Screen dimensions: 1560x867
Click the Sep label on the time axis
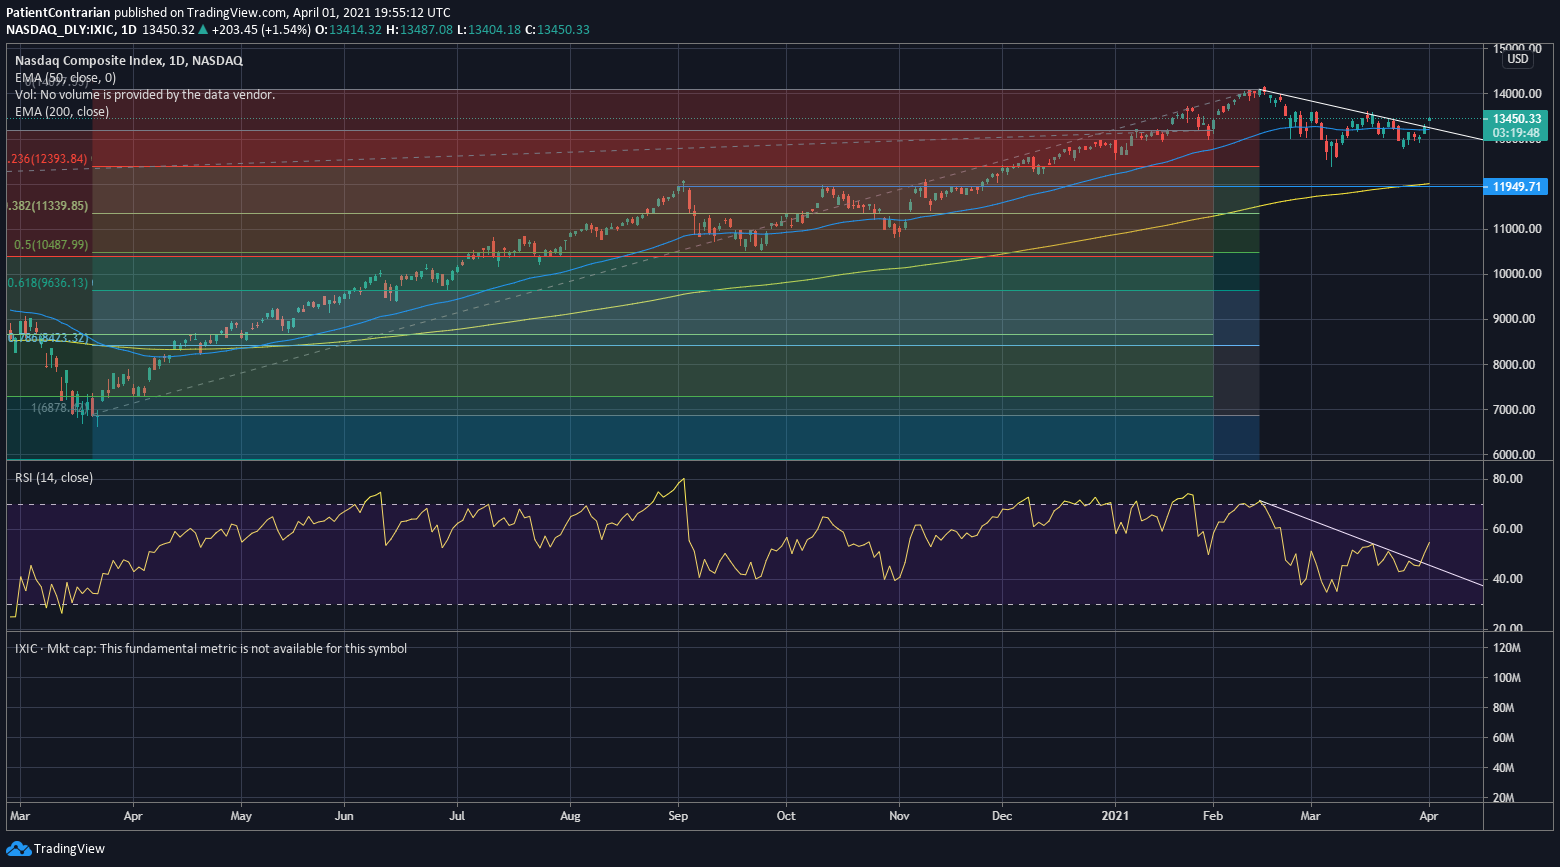click(678, 816)
